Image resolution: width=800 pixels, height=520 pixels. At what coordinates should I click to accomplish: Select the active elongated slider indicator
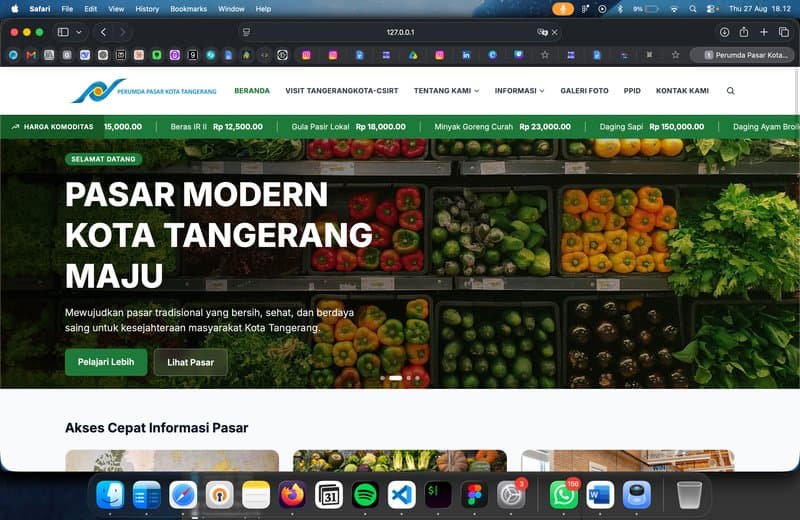(395, 378)
